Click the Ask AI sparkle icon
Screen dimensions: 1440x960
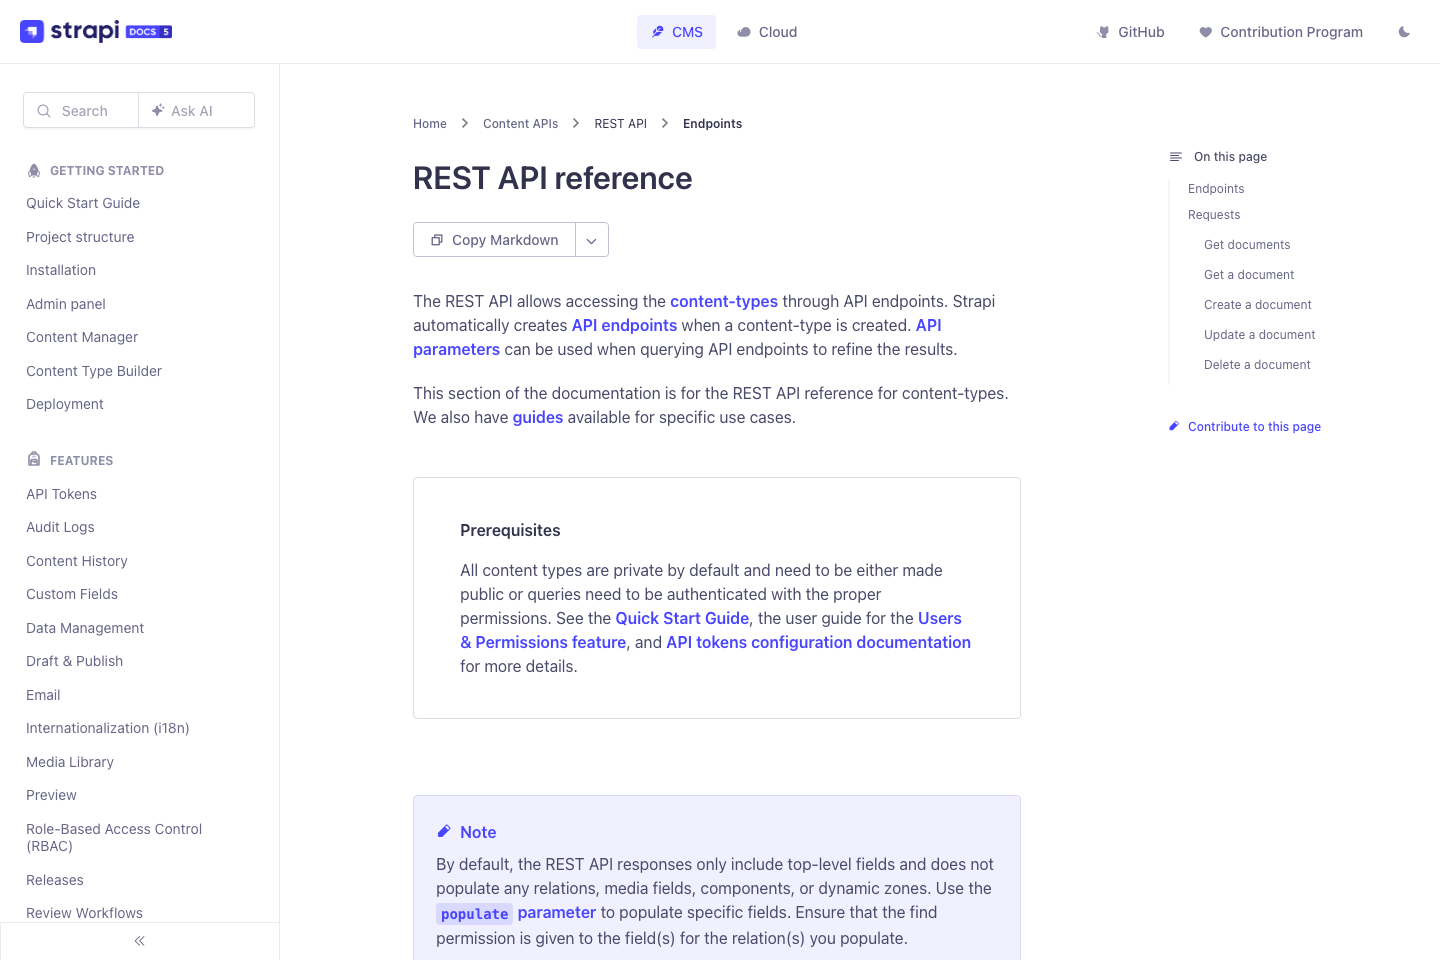(158, 110)
